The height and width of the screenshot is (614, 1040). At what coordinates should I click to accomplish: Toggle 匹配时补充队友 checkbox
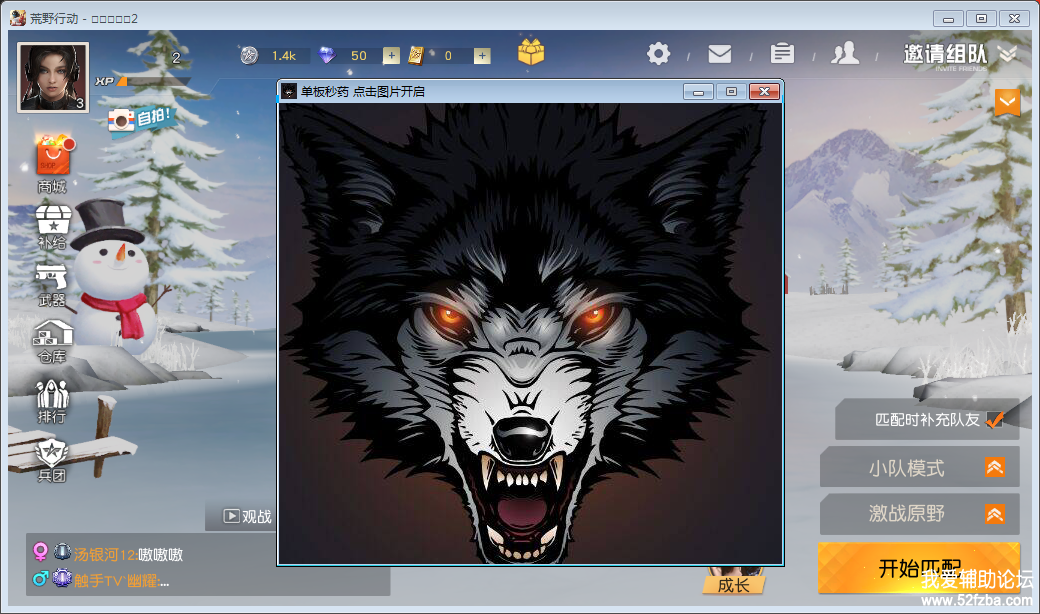(x=994, y=420)
